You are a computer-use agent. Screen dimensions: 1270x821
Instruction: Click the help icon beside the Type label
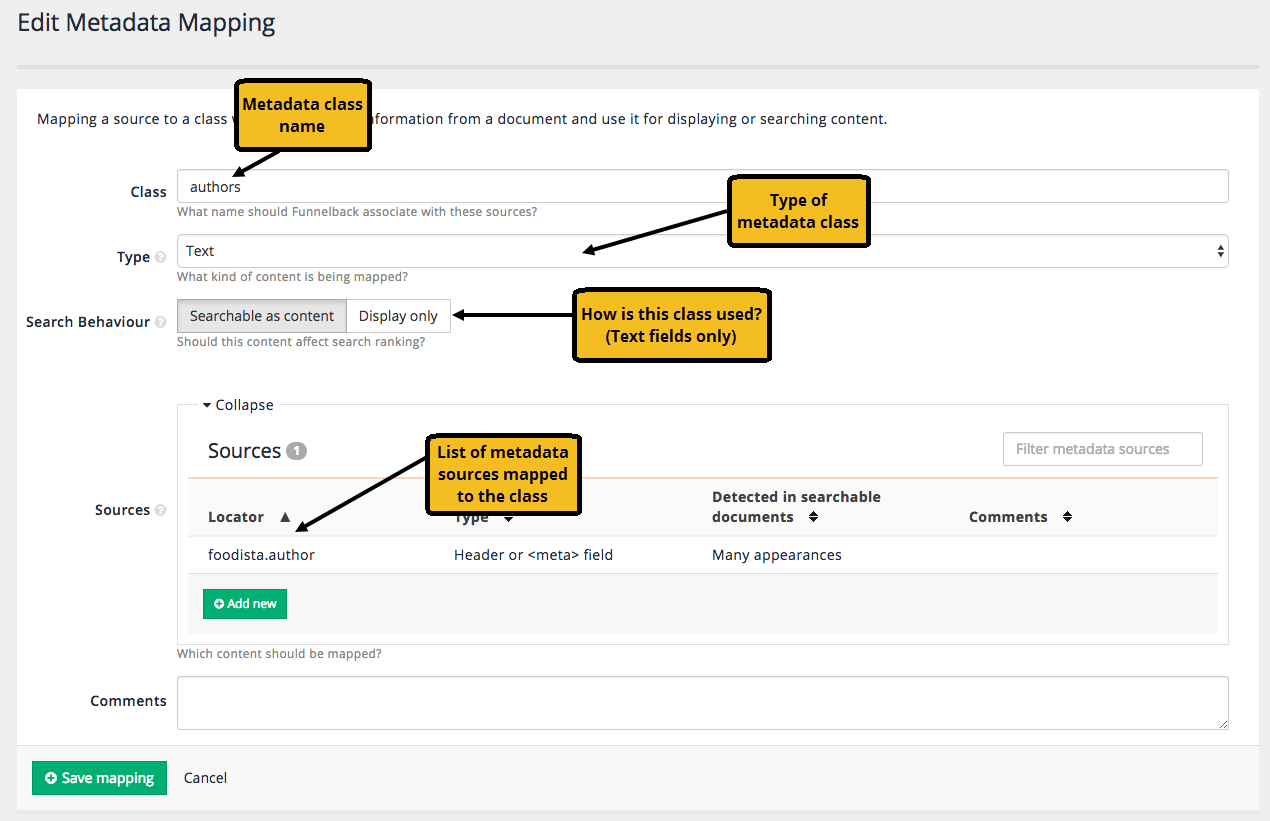(160, 257)
